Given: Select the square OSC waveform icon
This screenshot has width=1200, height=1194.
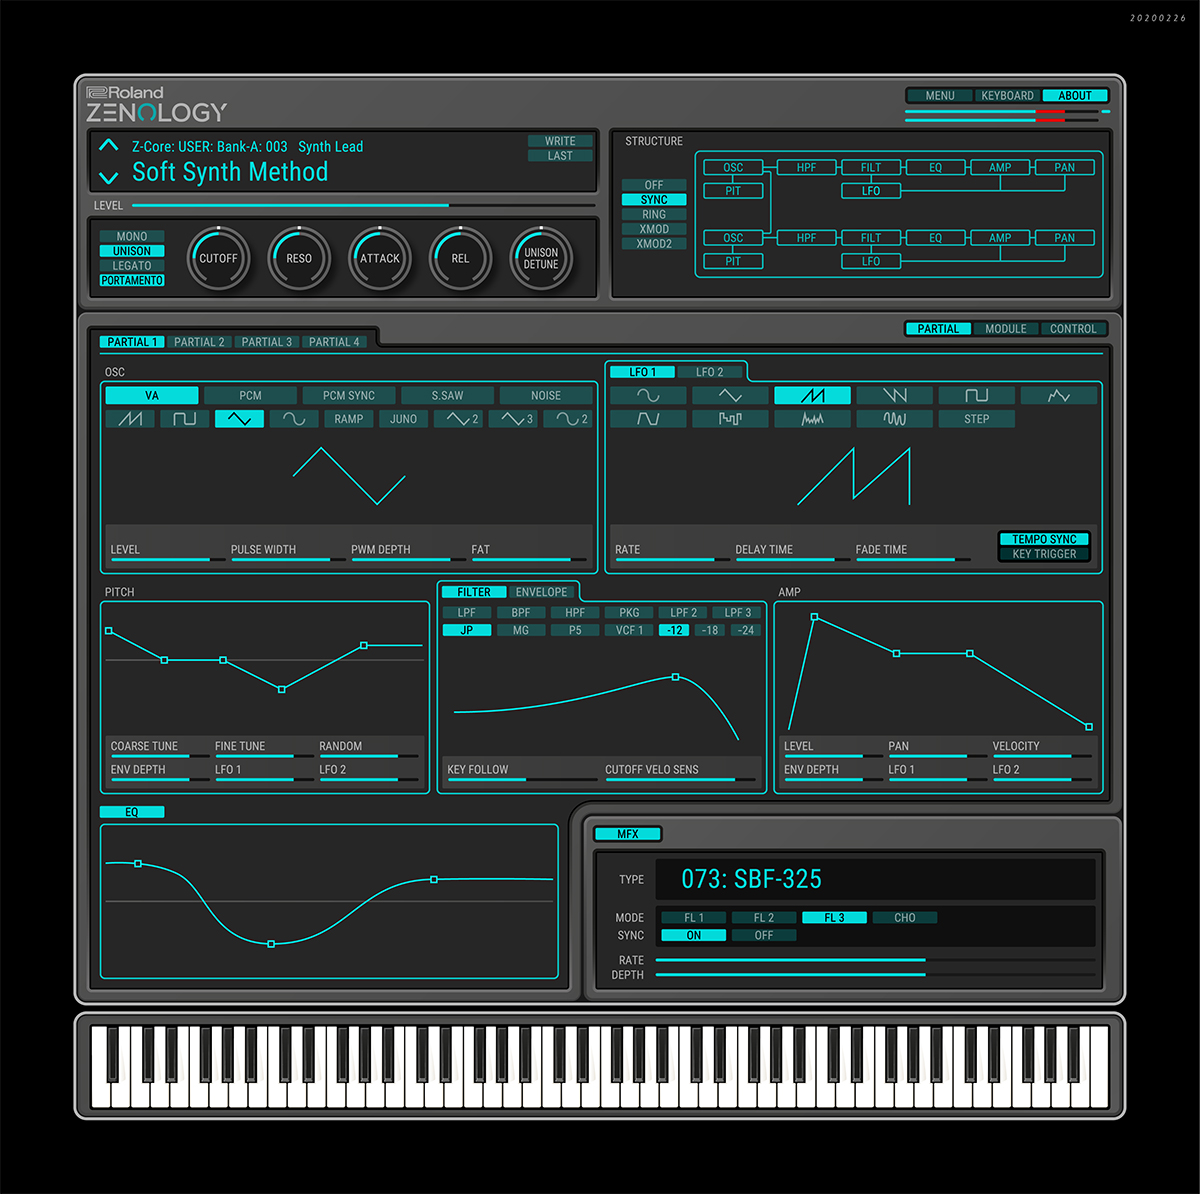Looking at the screenshot, I should pos(185,419).
